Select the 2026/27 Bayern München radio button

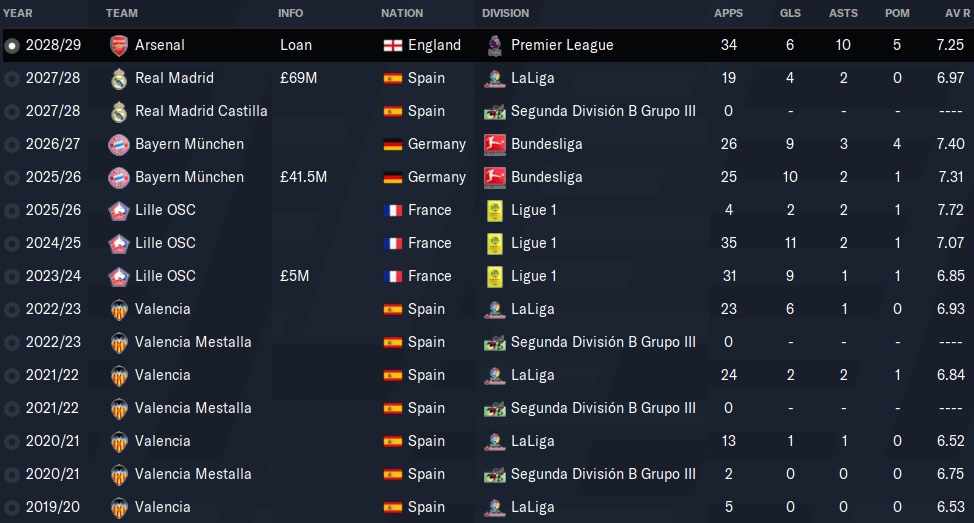[x=12, y=145]
